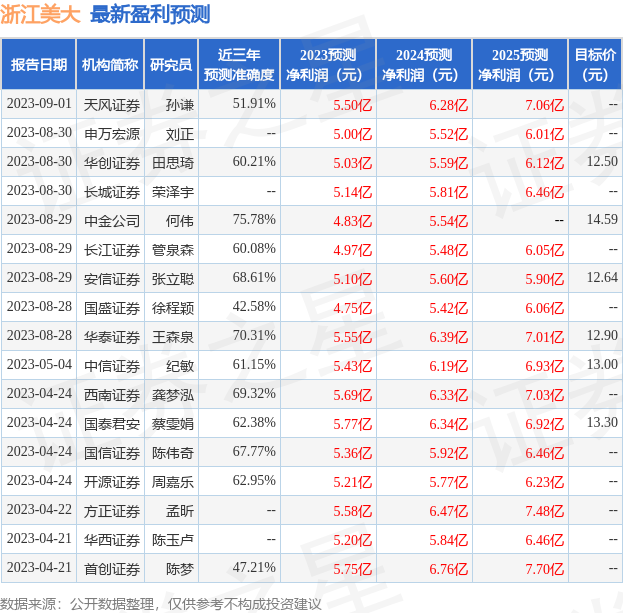Click 6.05亿 forecast value
The height and width of the screenshot is (613, 623).
[x=544, y=250]
